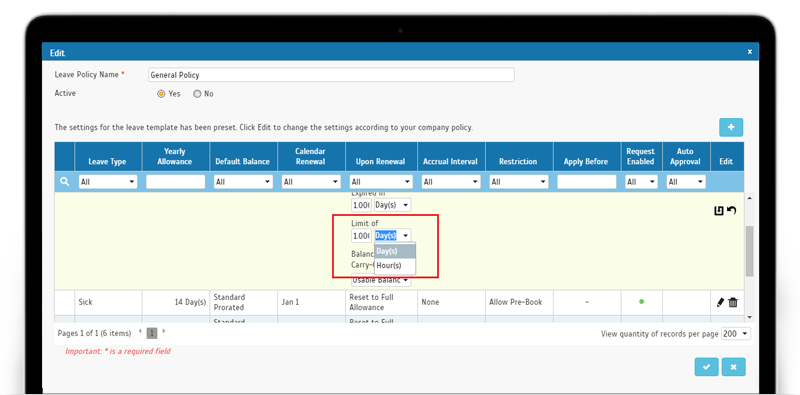Open the Usable Balance dropdown
The width and height of the screenshot is (800, 395).
pos(381,280)
